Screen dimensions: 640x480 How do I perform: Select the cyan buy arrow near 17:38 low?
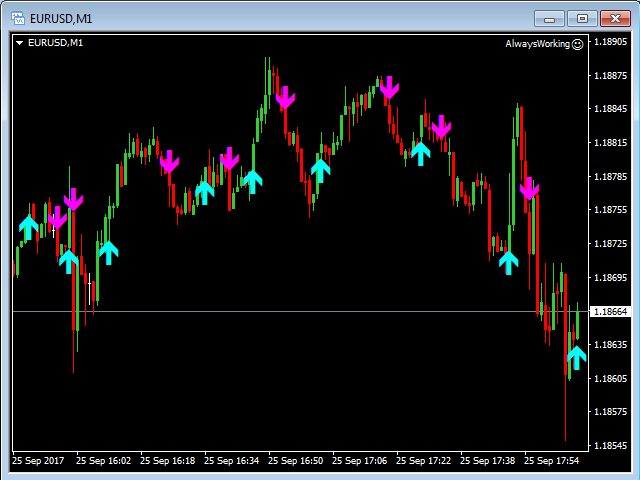click(x=509, y=263)
